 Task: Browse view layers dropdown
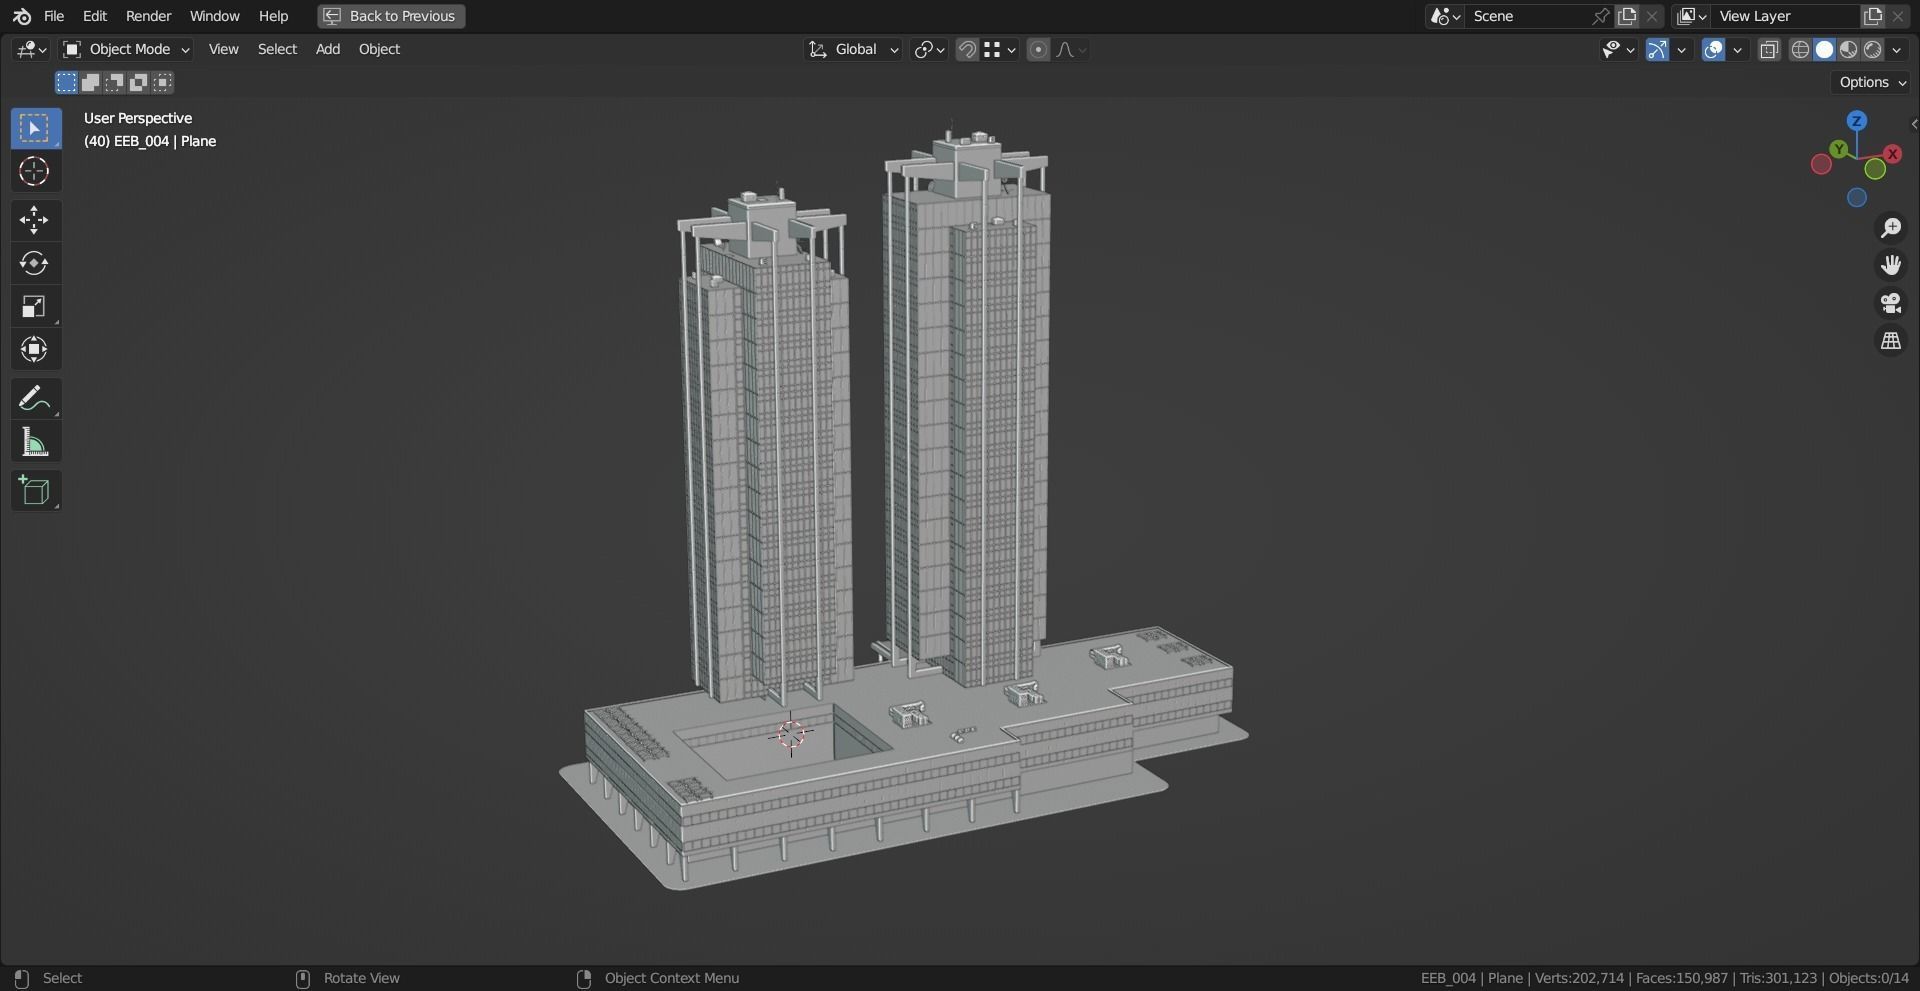(1691, 16)
